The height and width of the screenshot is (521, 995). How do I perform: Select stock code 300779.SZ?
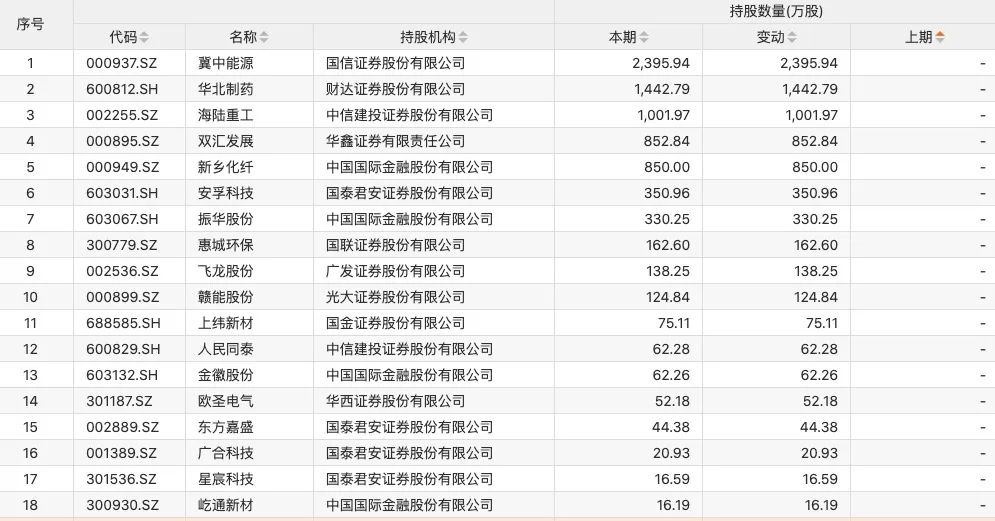click(x=122, y=246)
